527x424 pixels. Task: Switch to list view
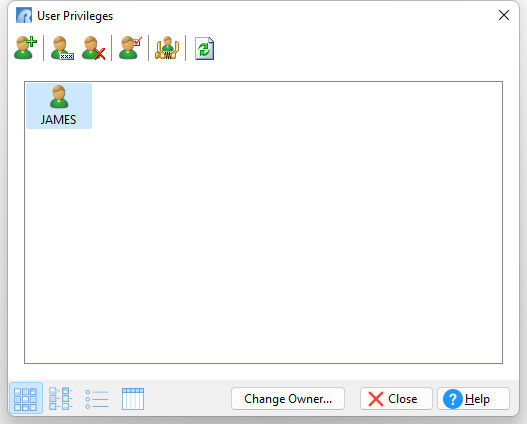[97, 399]
